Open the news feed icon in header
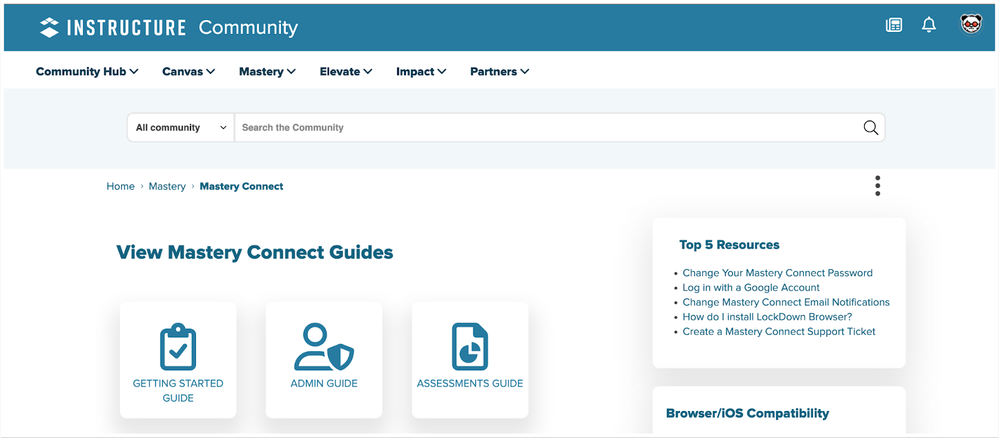999x438 pixels. 894,26
